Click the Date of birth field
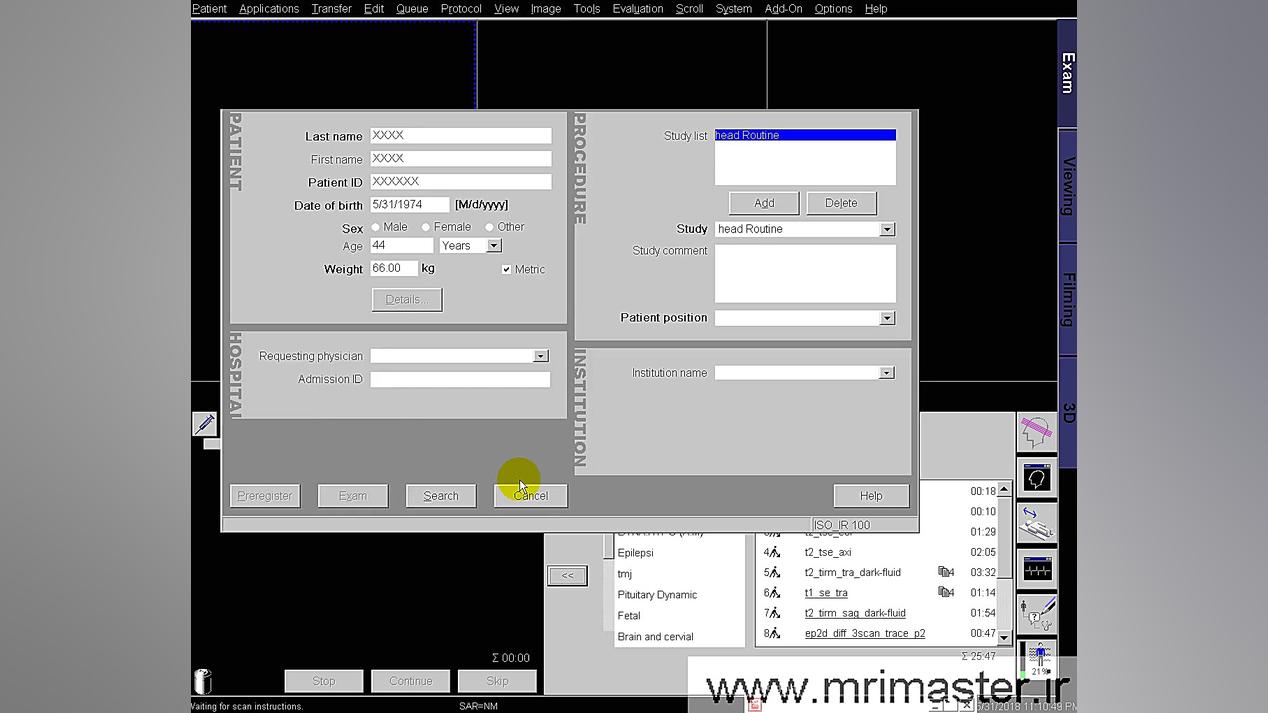Viewport: 1268px width, 713px height. [410, 205]
